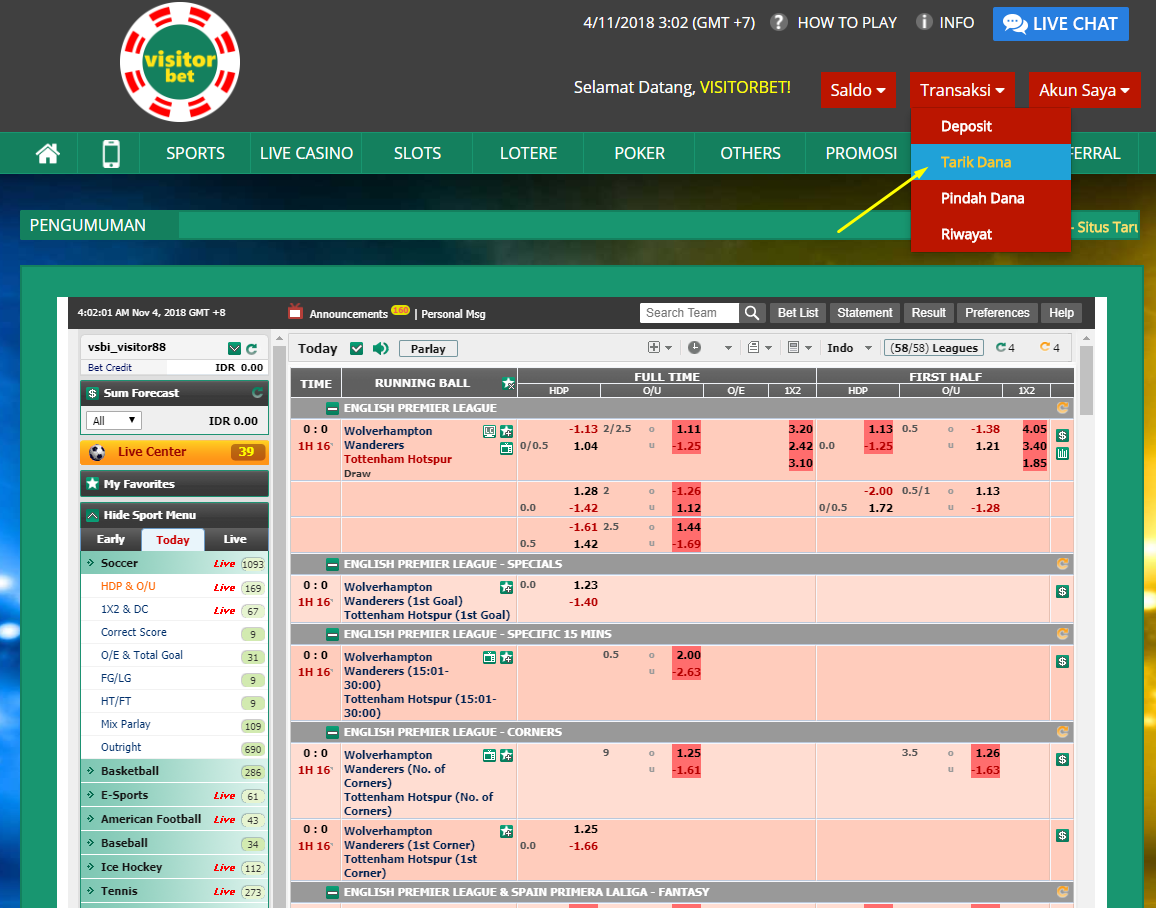
Task: Click dollar icon in Corners No. of Corners row
Action: coord(1062,759)
